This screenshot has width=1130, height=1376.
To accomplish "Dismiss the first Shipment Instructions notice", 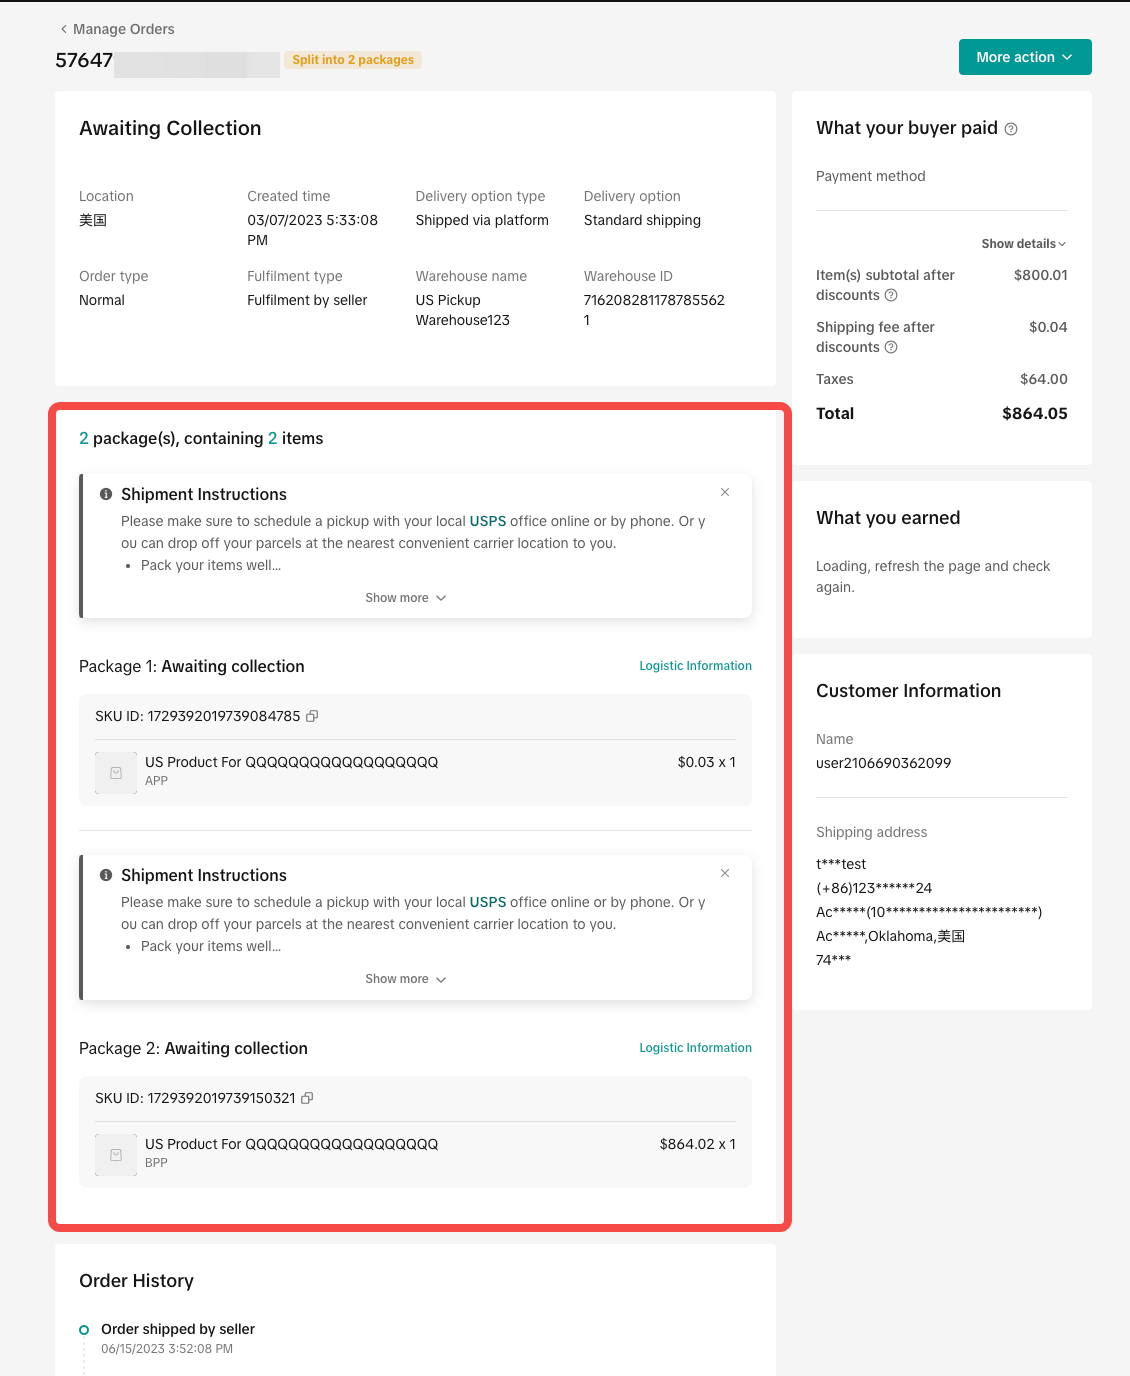I will tap(725, 492).
